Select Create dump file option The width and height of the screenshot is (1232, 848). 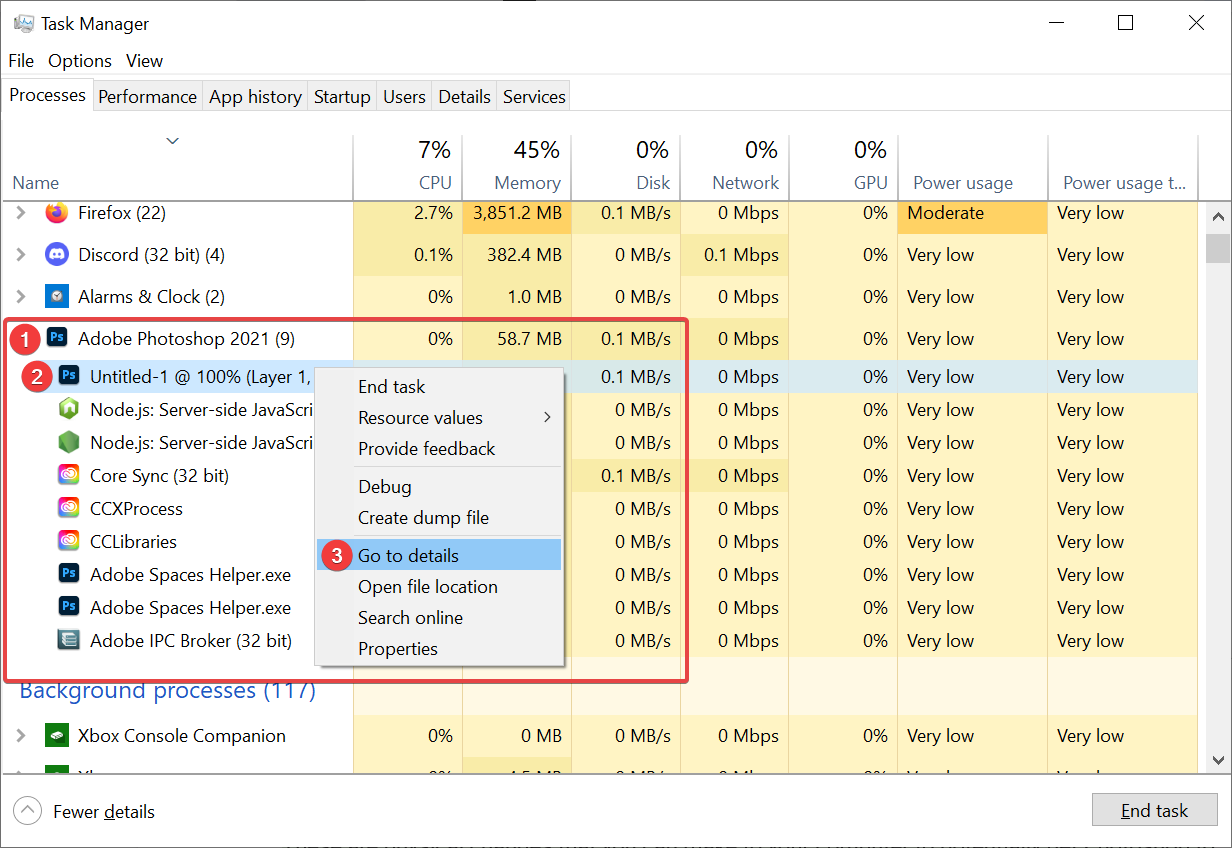tap(440, 517)
